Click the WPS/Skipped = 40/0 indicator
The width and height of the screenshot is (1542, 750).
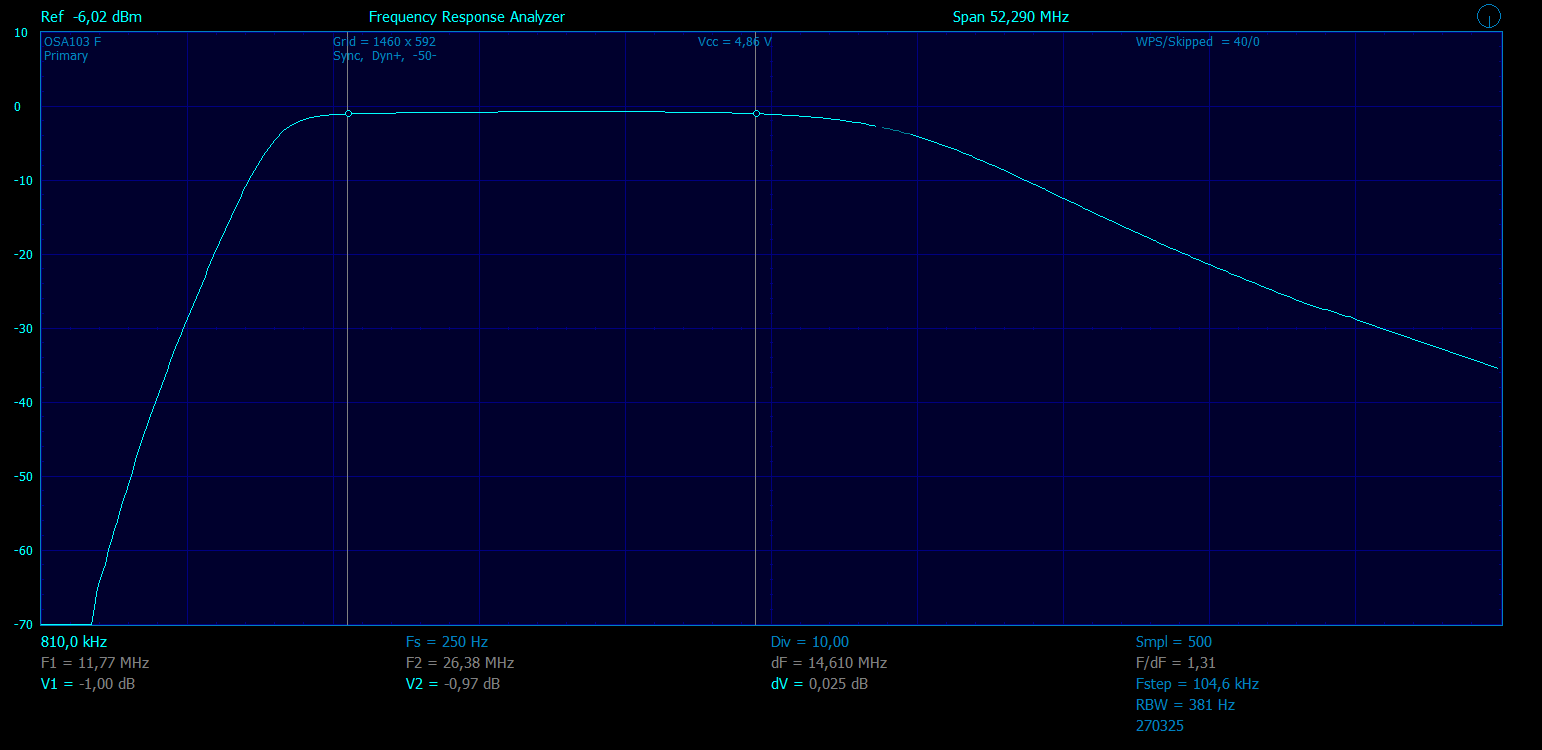[1198, 42]
